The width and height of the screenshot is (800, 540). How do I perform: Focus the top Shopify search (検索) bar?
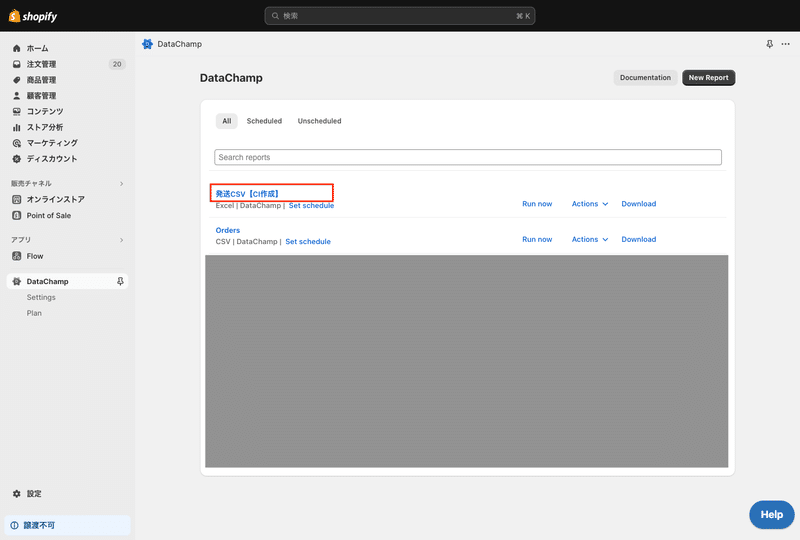click(x=399, y=16)
